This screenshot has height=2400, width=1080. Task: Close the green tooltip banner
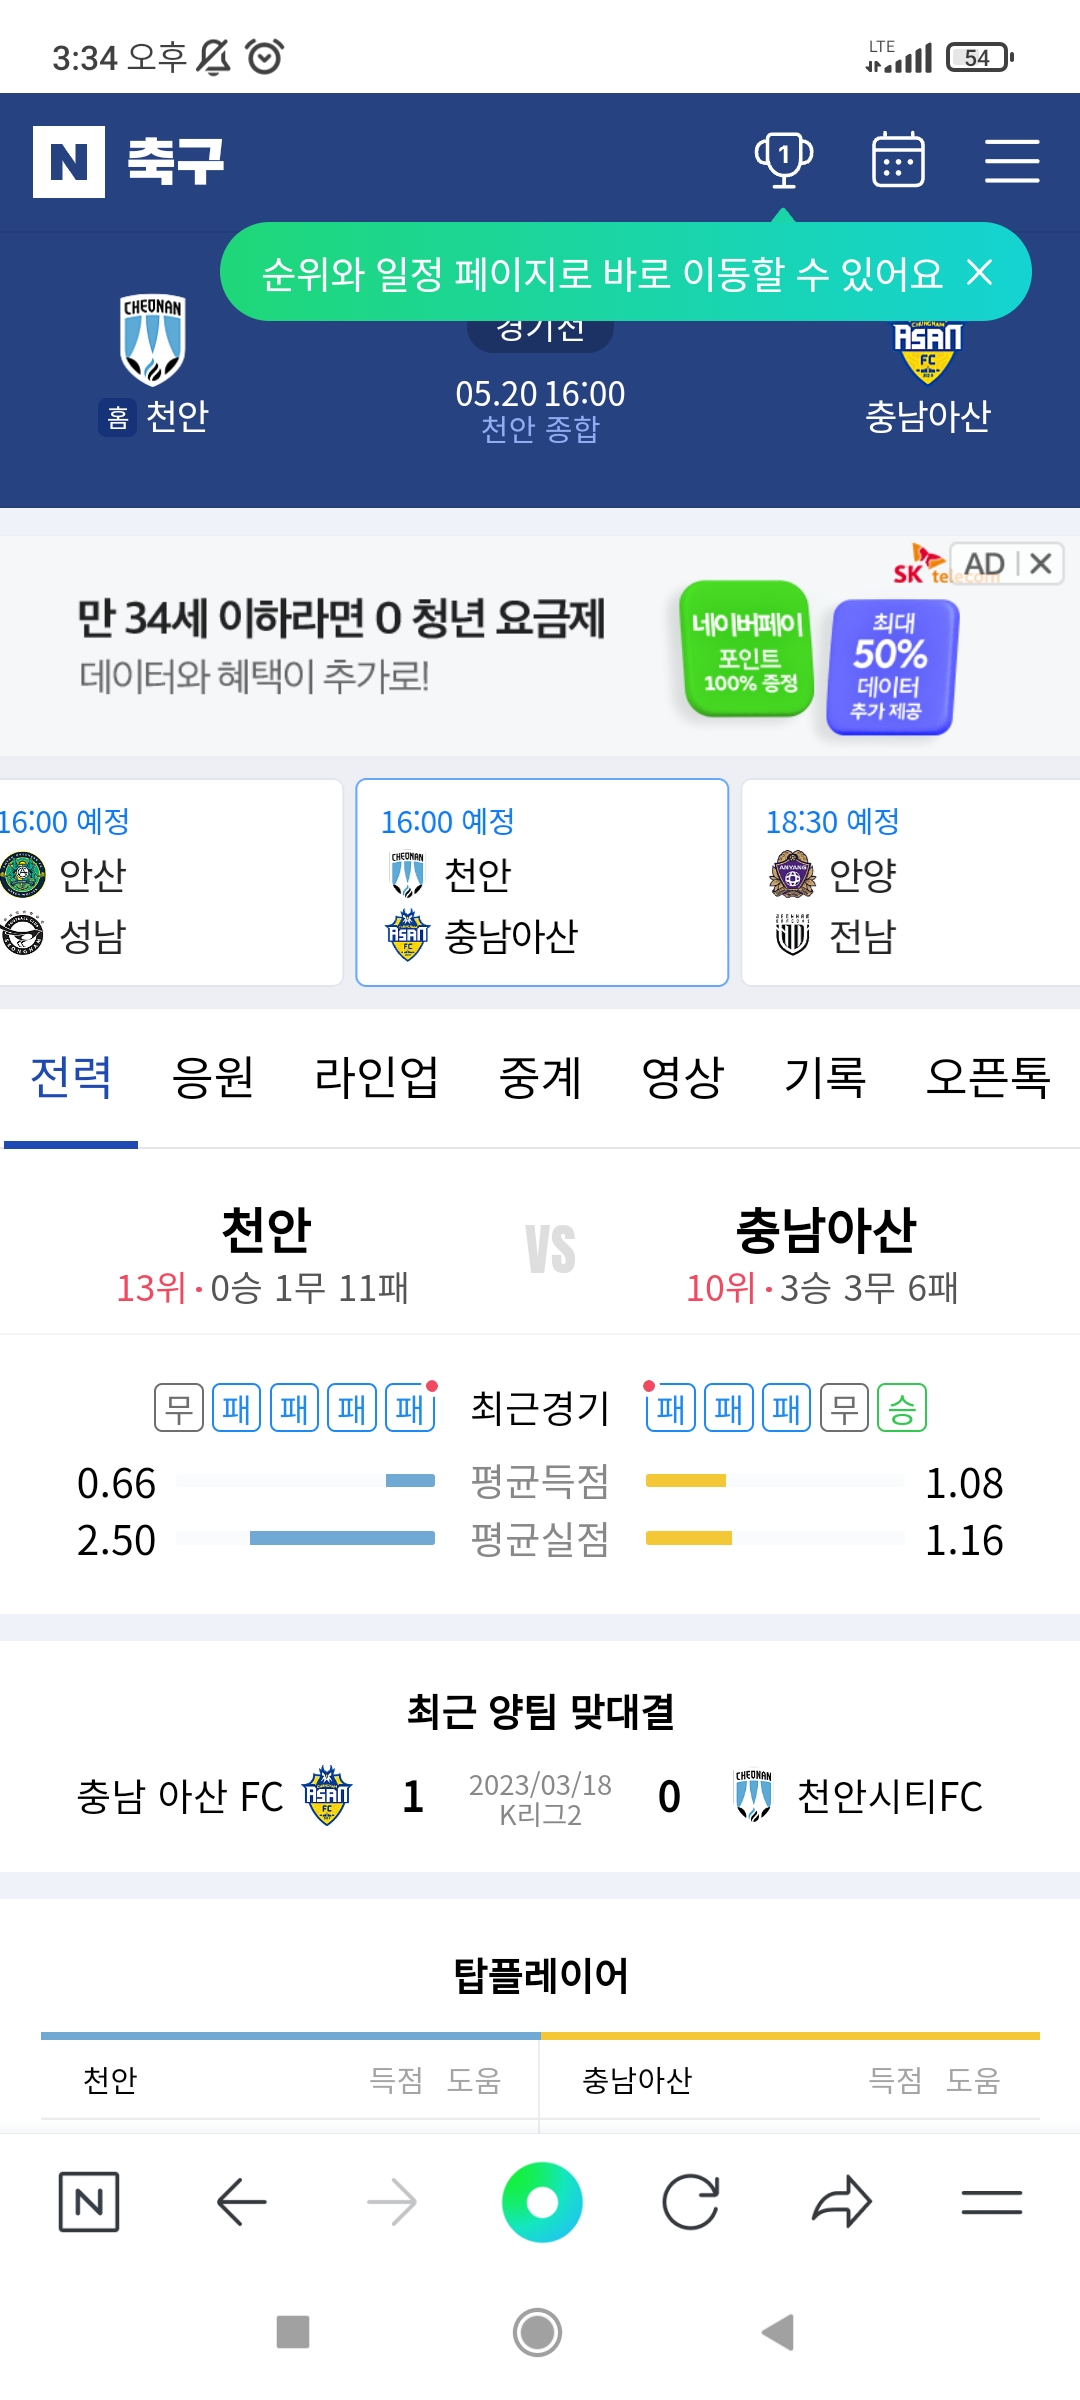click(x=980, y=272)
